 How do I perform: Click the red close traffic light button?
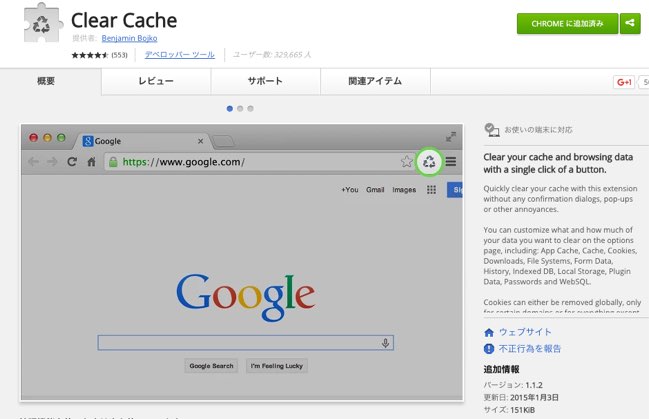click(34, 137)
